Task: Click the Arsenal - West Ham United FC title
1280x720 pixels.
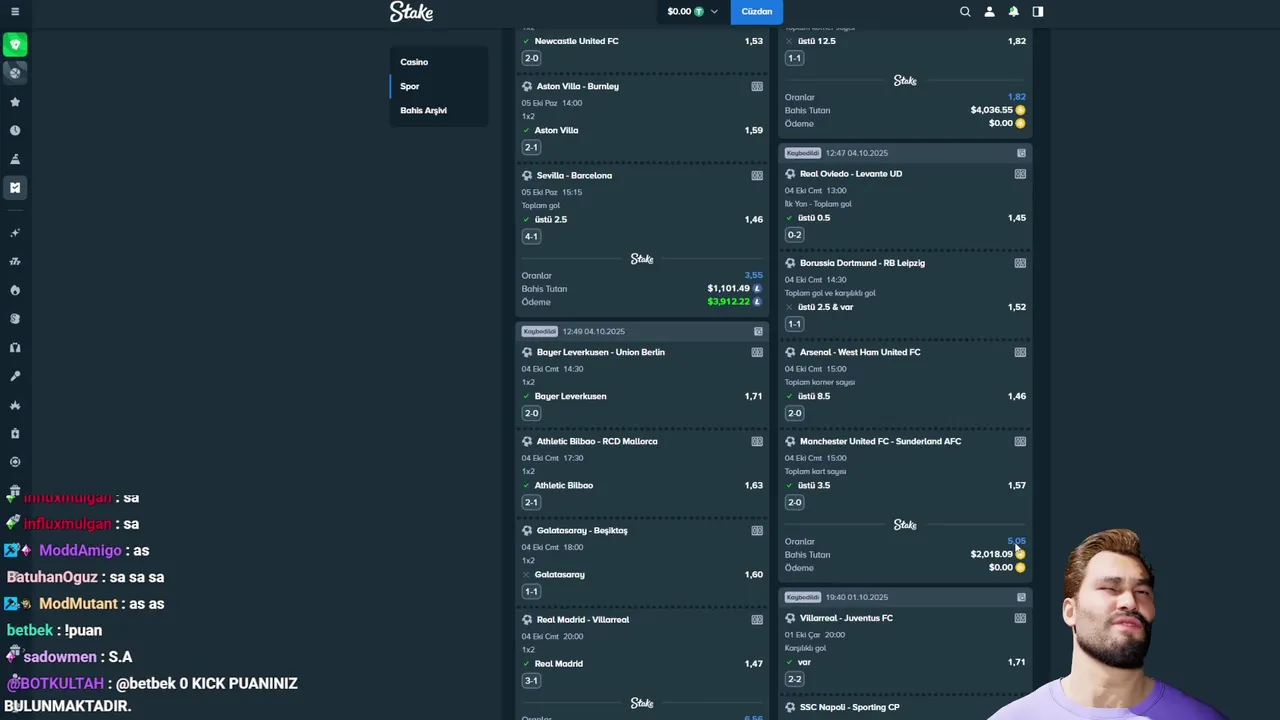Action: 860,352
